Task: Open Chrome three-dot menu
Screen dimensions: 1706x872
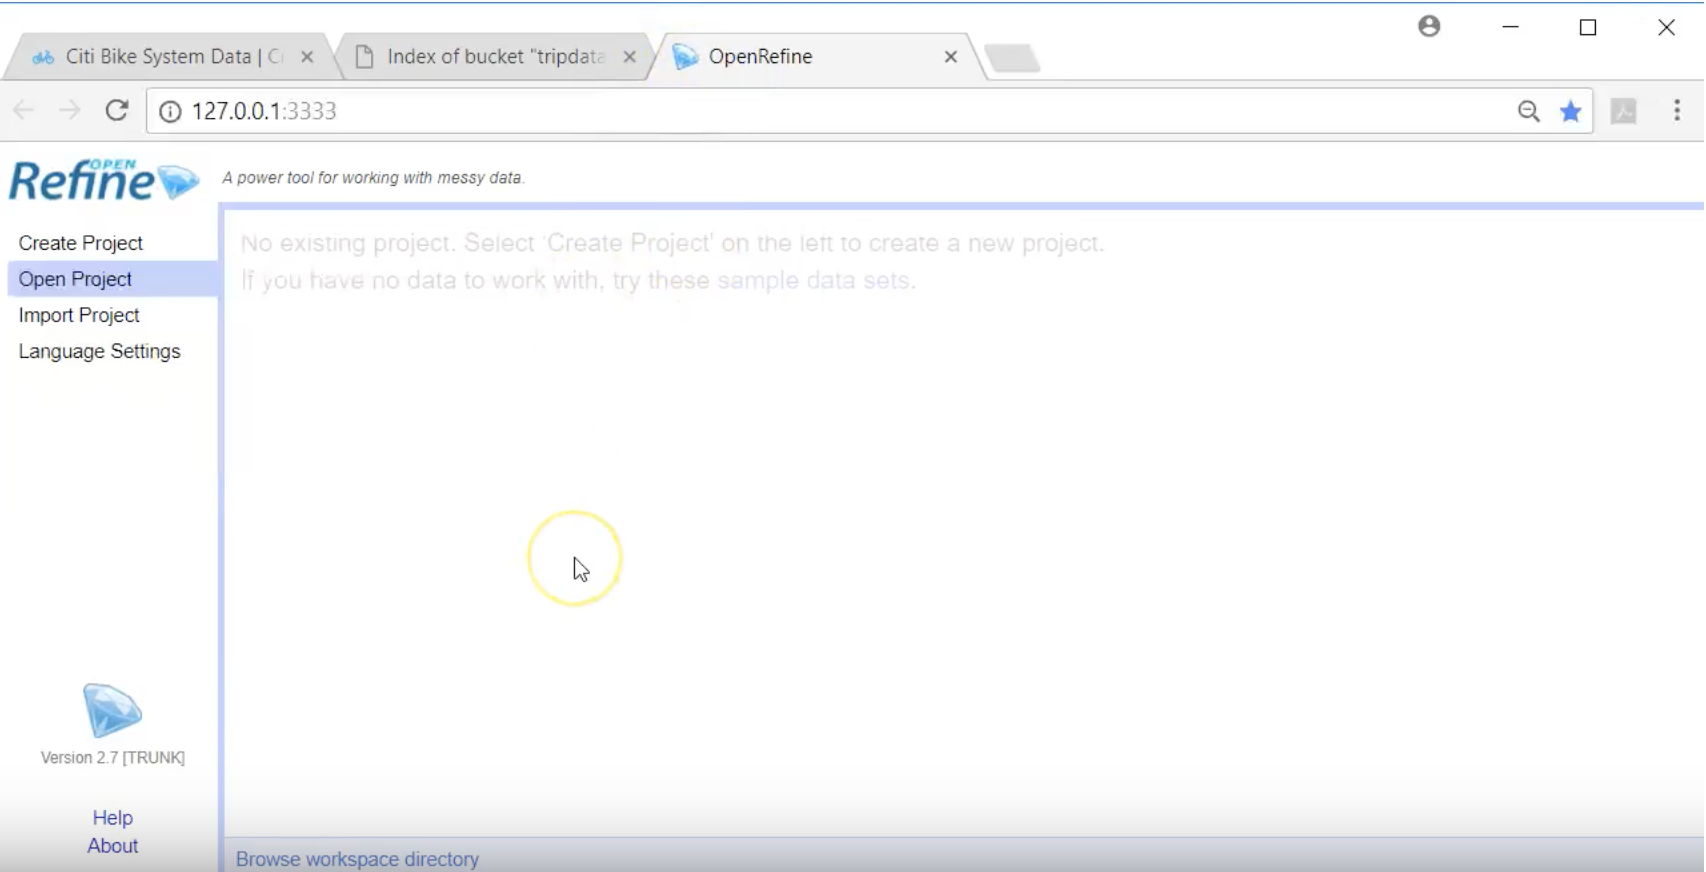Action: pos(1676,111)
